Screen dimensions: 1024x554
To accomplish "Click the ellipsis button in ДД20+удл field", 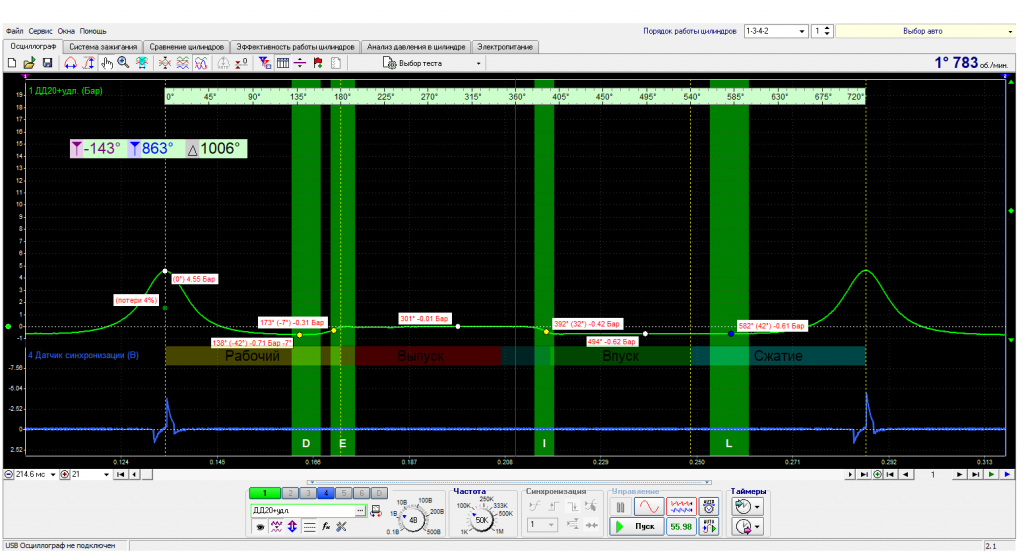I will tap(360, 511).
